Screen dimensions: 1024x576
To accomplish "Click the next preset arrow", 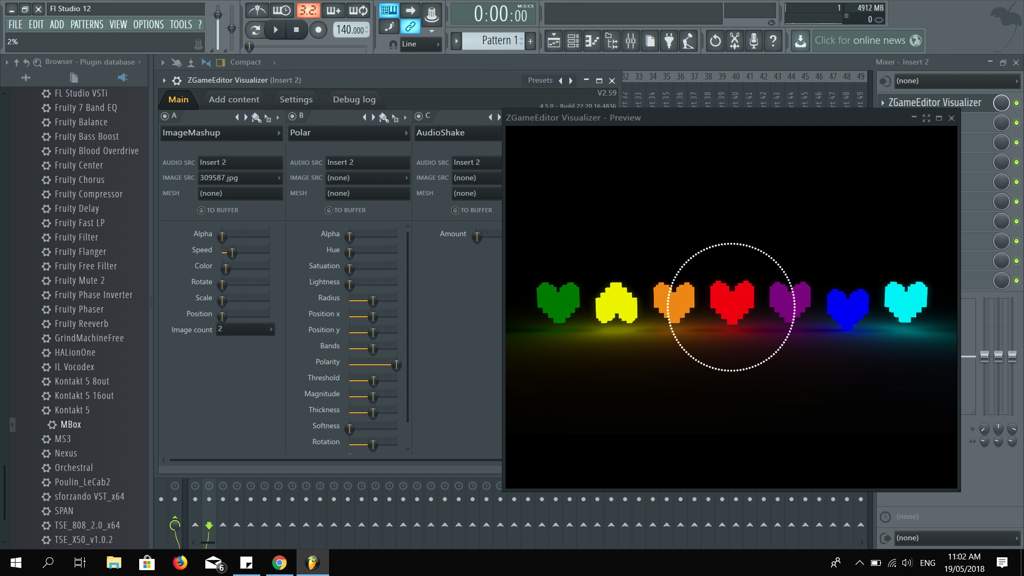I will pyautogui.click(x=571, y=80).
